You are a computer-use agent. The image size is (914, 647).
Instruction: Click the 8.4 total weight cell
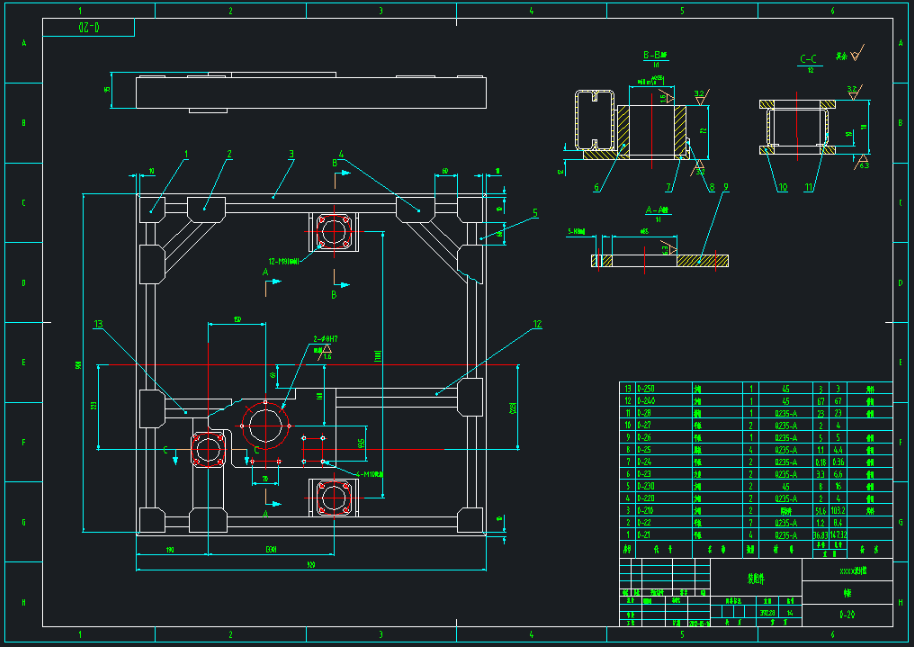coord(838,523)
